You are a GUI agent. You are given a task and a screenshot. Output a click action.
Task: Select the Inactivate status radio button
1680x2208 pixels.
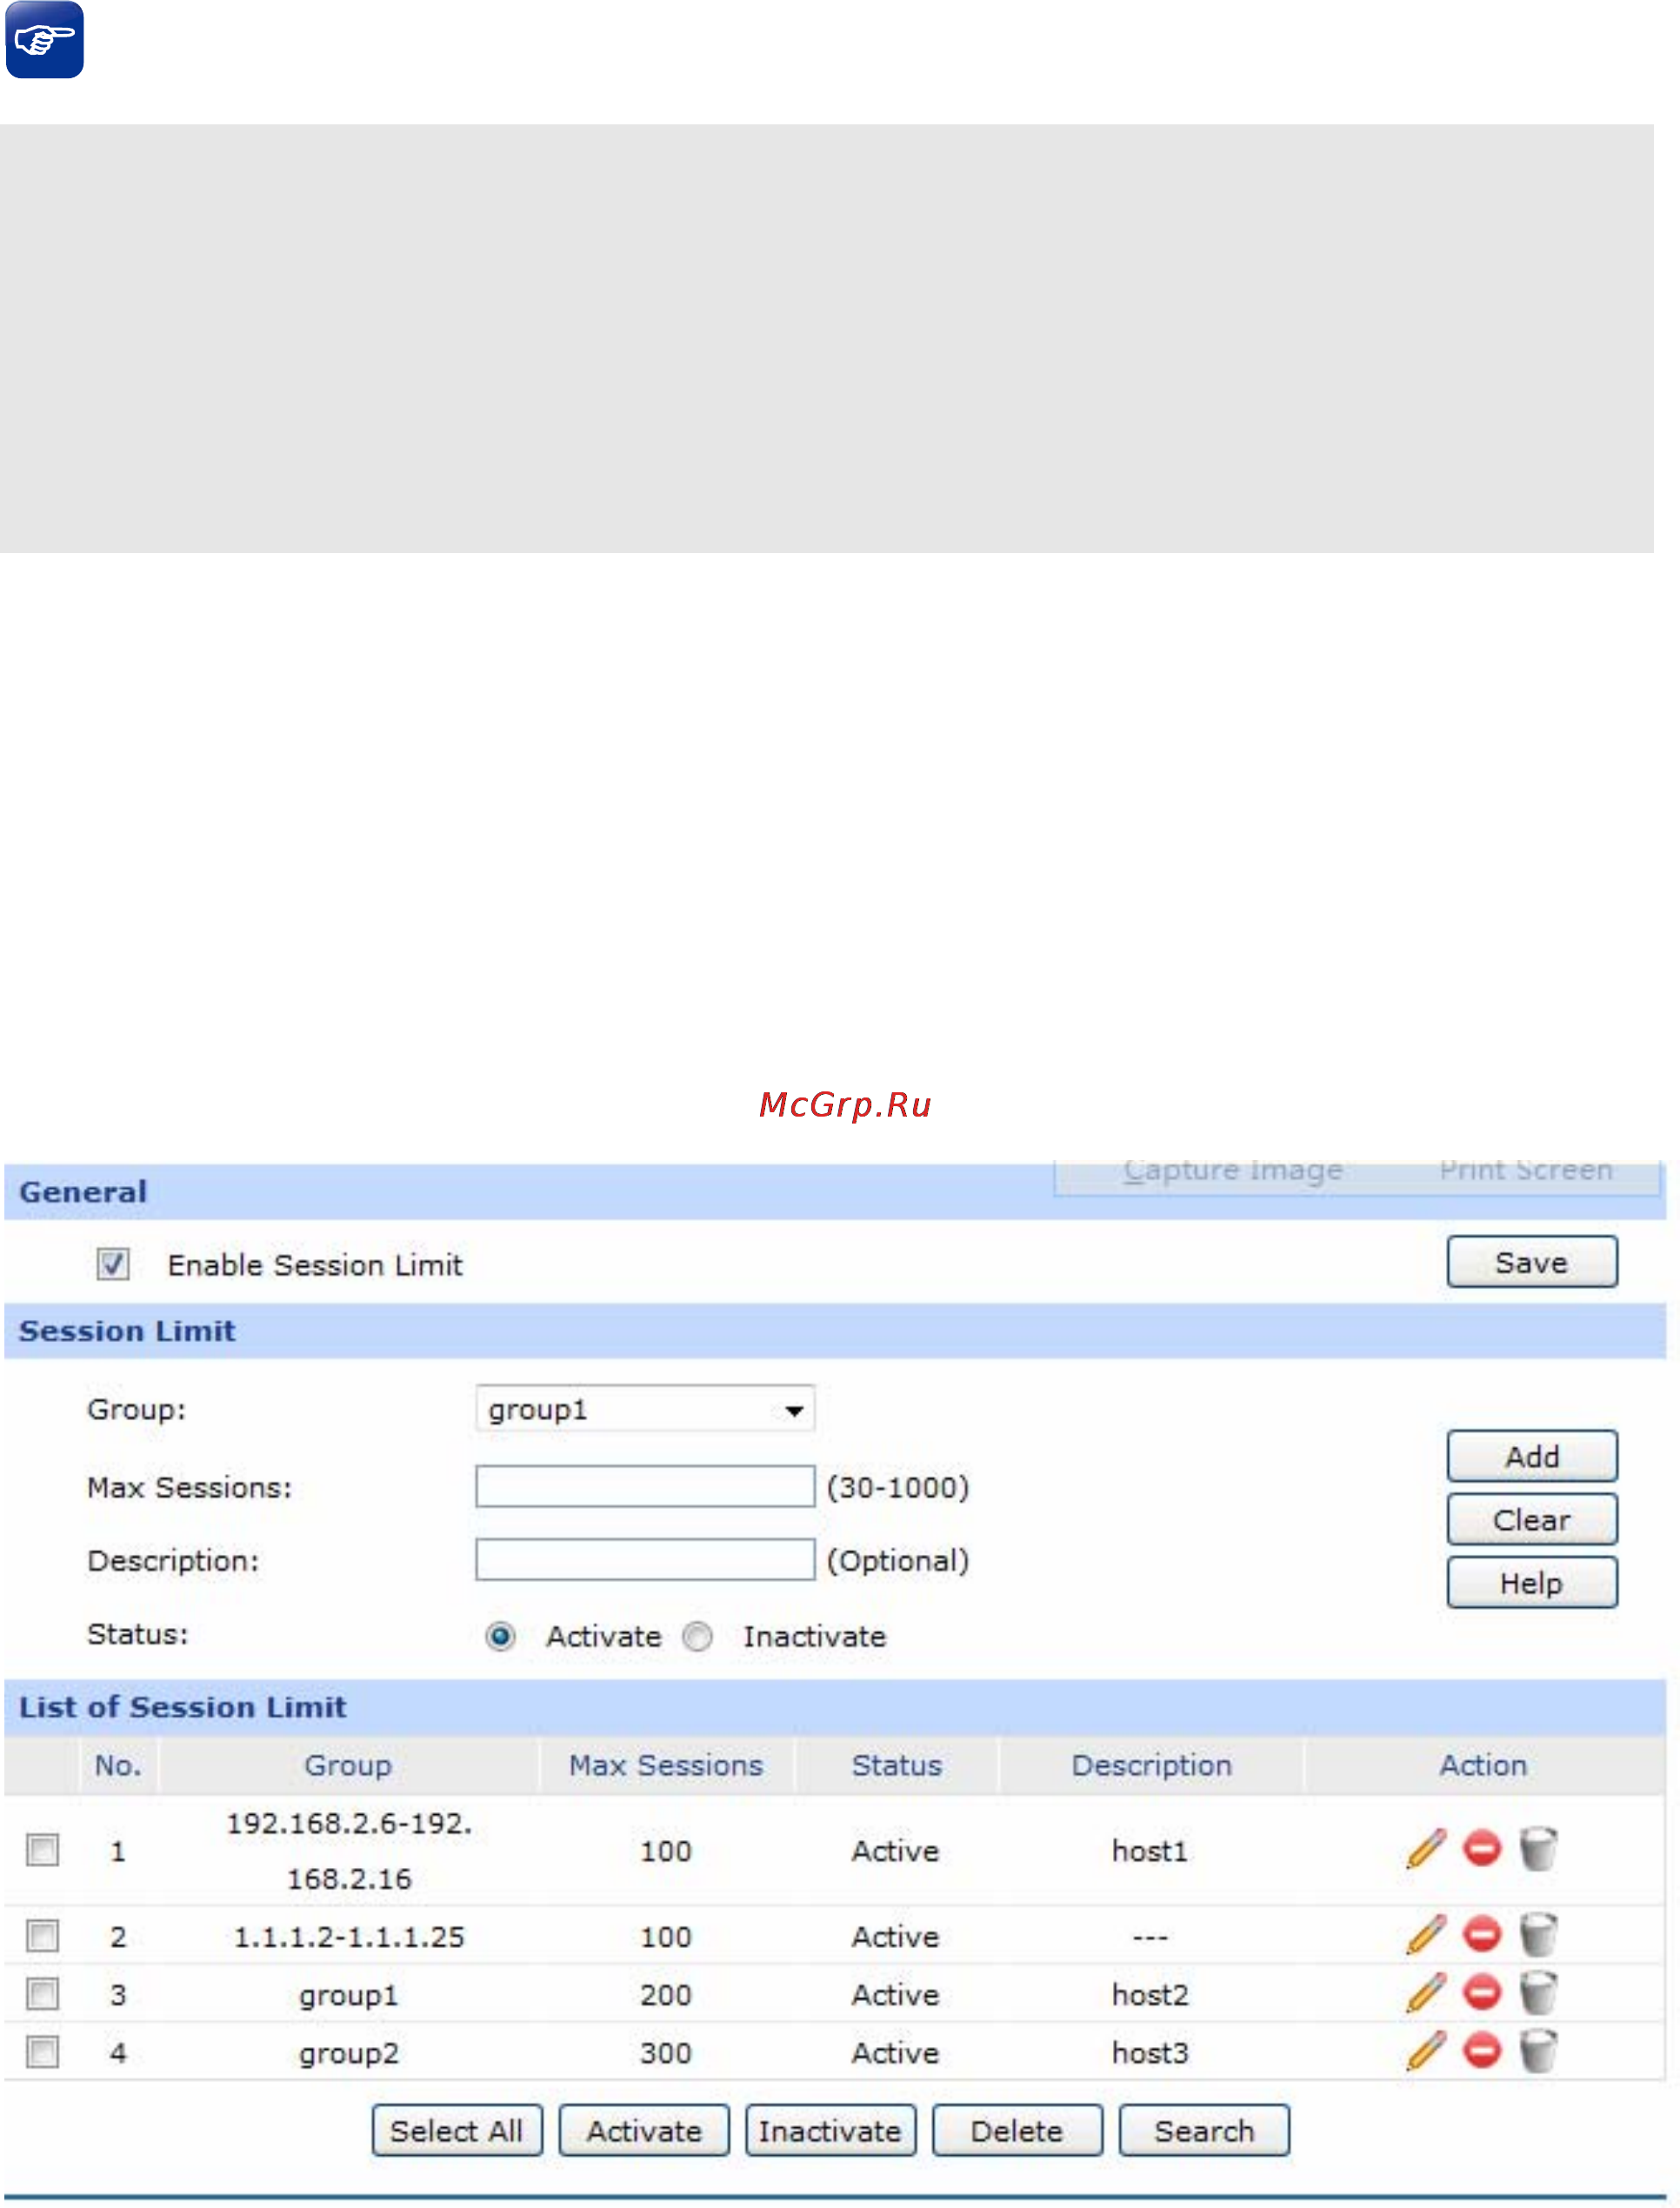697,1636
